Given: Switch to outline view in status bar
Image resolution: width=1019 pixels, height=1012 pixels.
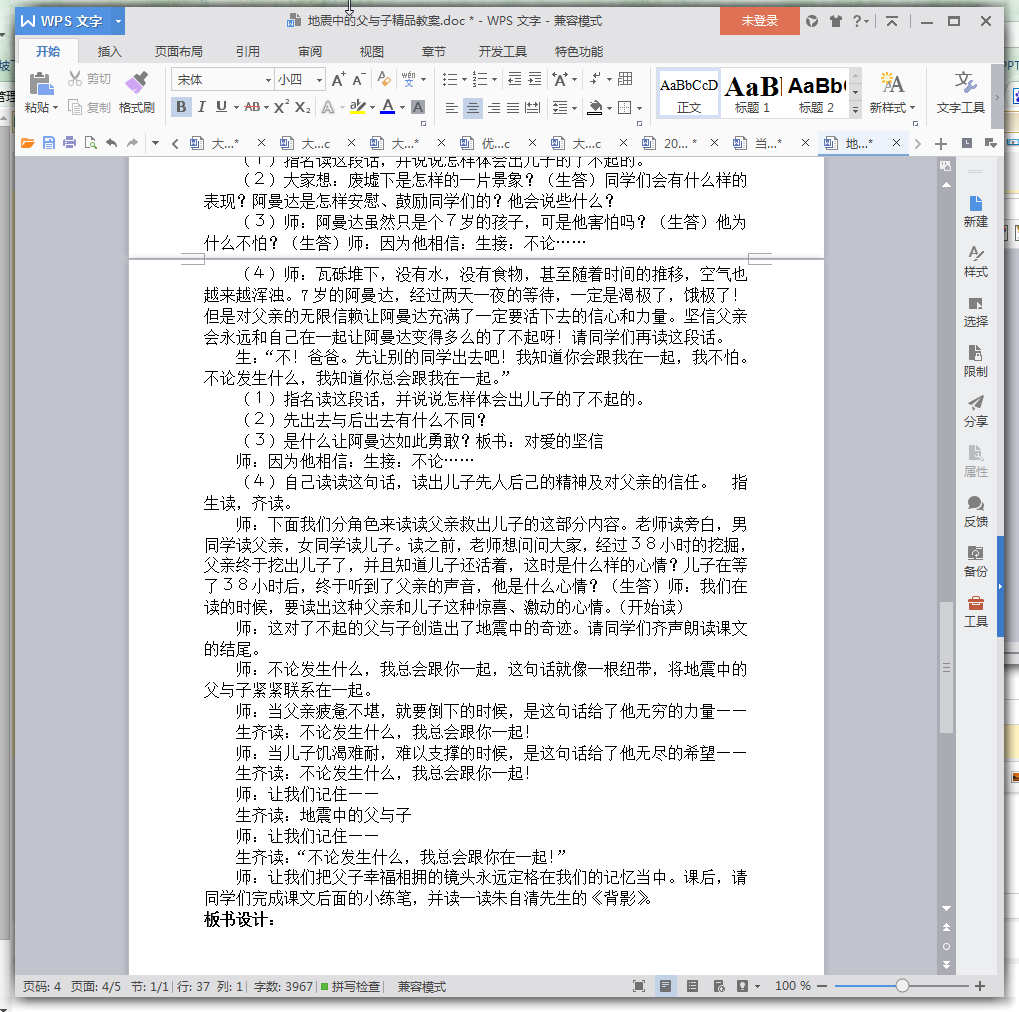Looking at the screenshot, I should coord(692,986).
